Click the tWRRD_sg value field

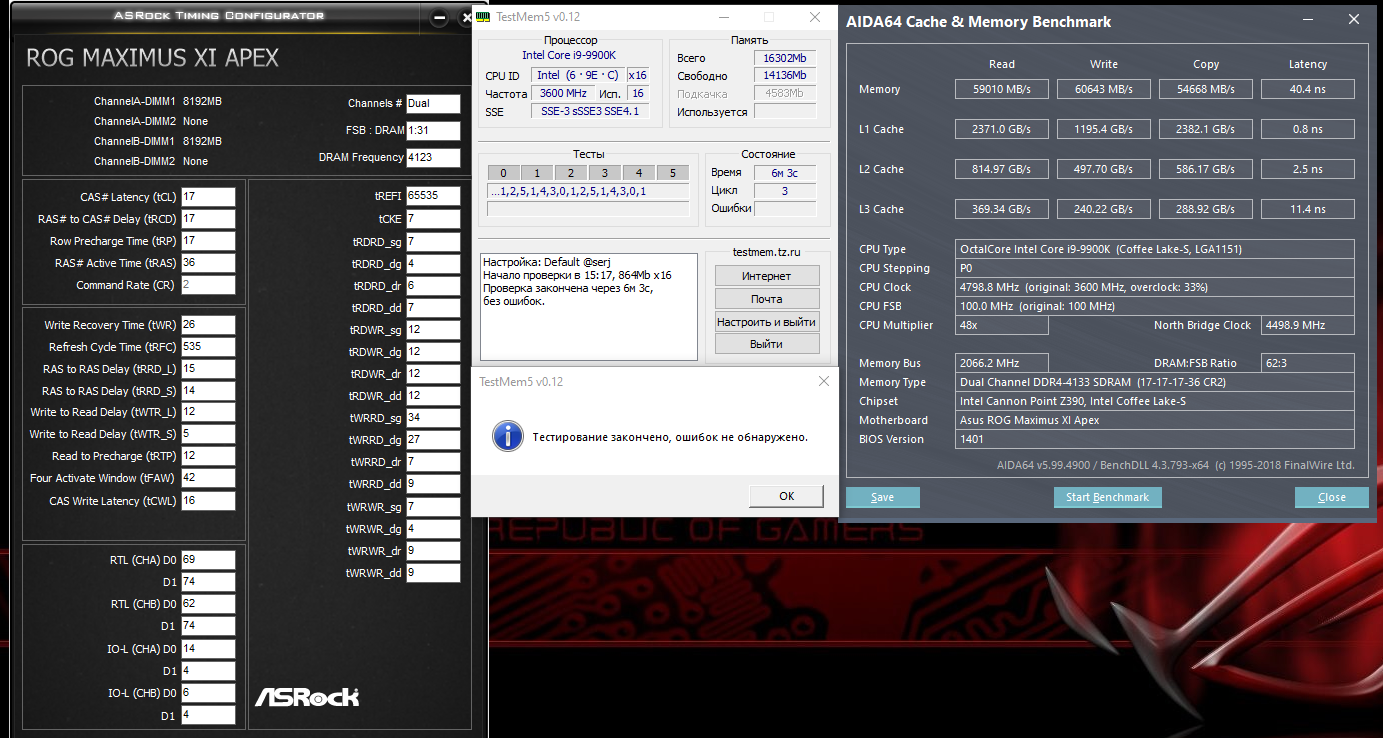(433, 418)
